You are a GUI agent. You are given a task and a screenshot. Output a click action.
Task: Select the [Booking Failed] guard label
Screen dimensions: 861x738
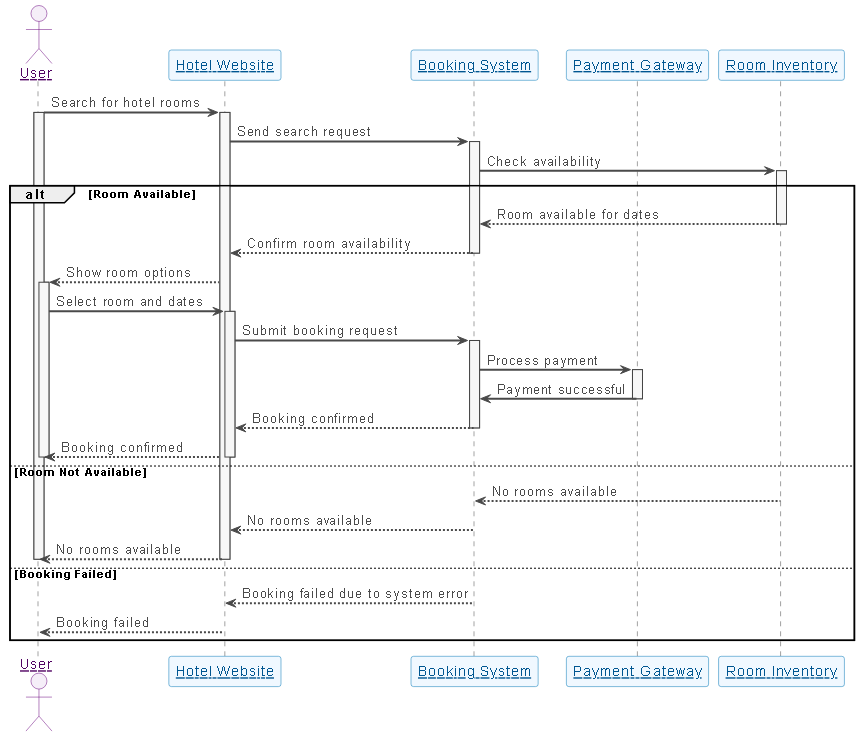pyautogui.click(x=65, y=574)
